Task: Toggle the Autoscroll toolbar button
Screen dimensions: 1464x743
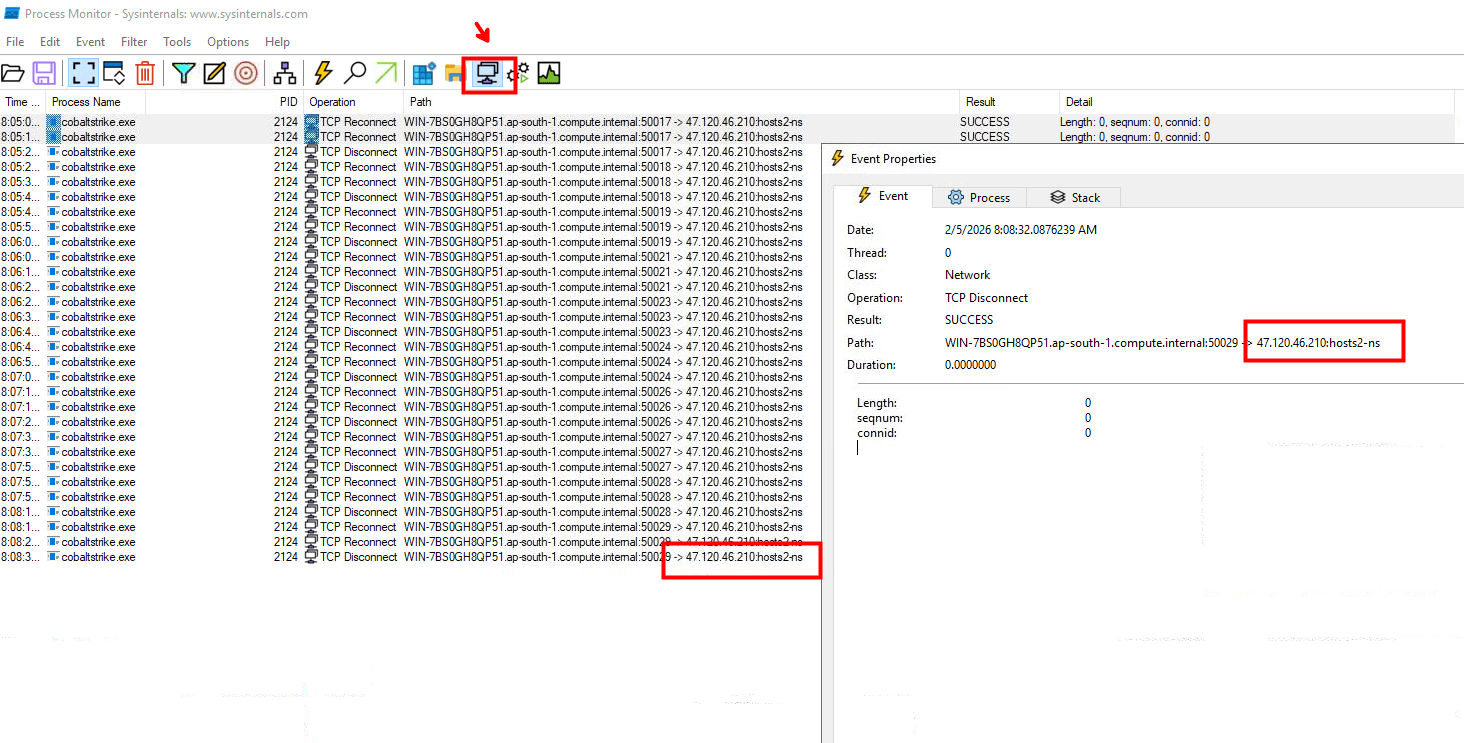Action: click(114, 73)
